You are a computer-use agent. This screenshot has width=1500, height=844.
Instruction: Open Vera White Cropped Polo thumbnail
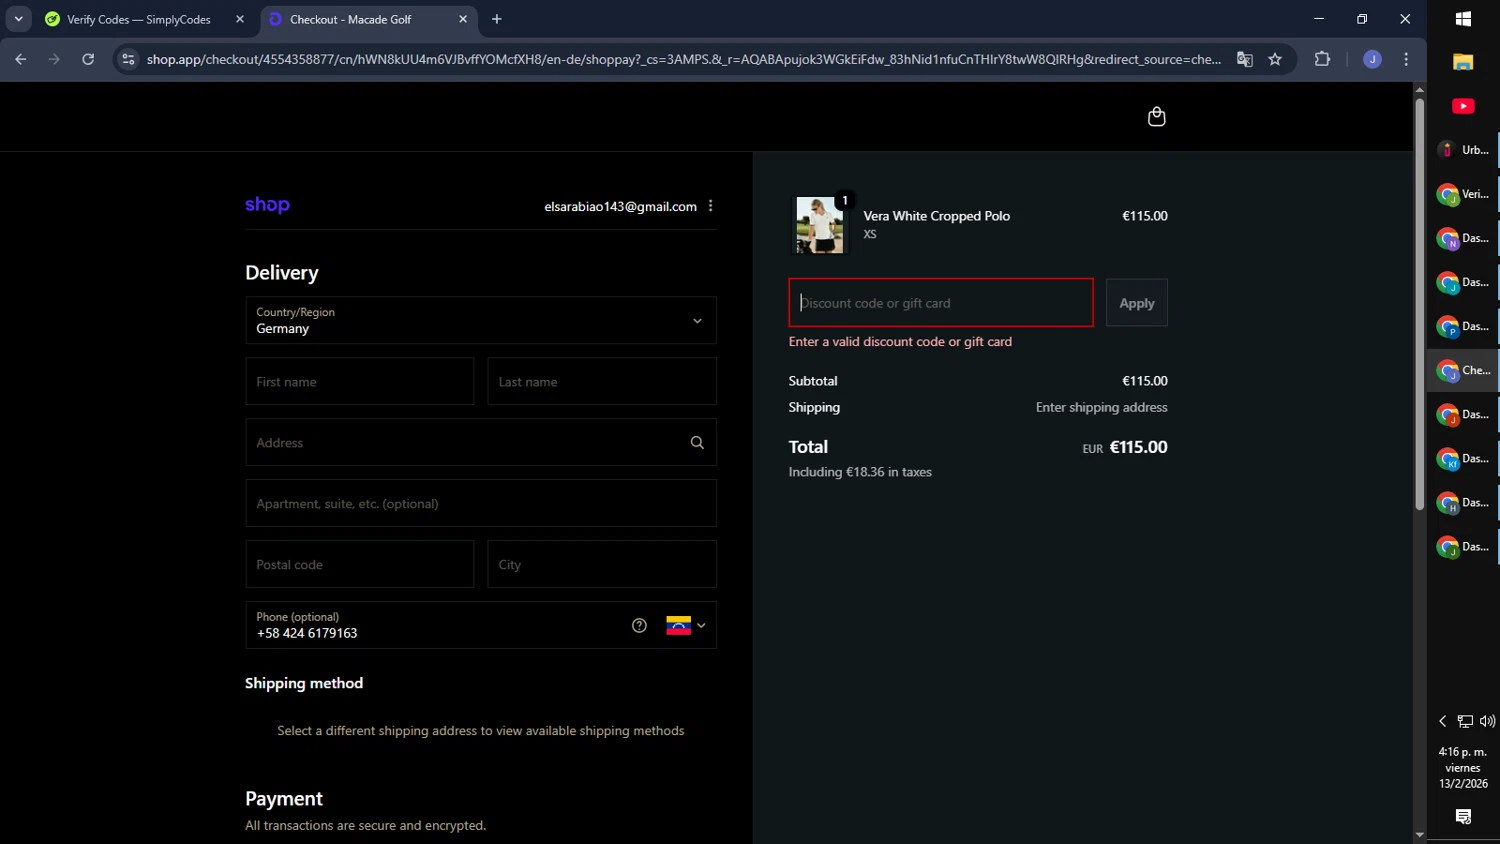[x=819, y=224]
